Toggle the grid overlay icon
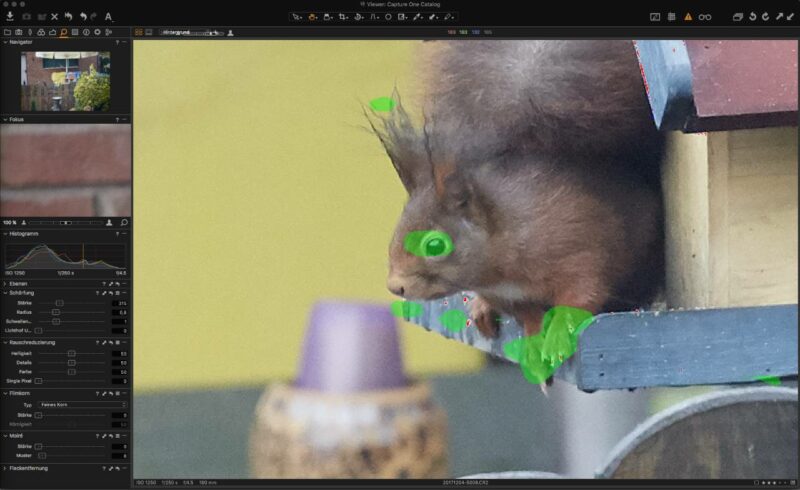800x490 pixels. point(671,17)
